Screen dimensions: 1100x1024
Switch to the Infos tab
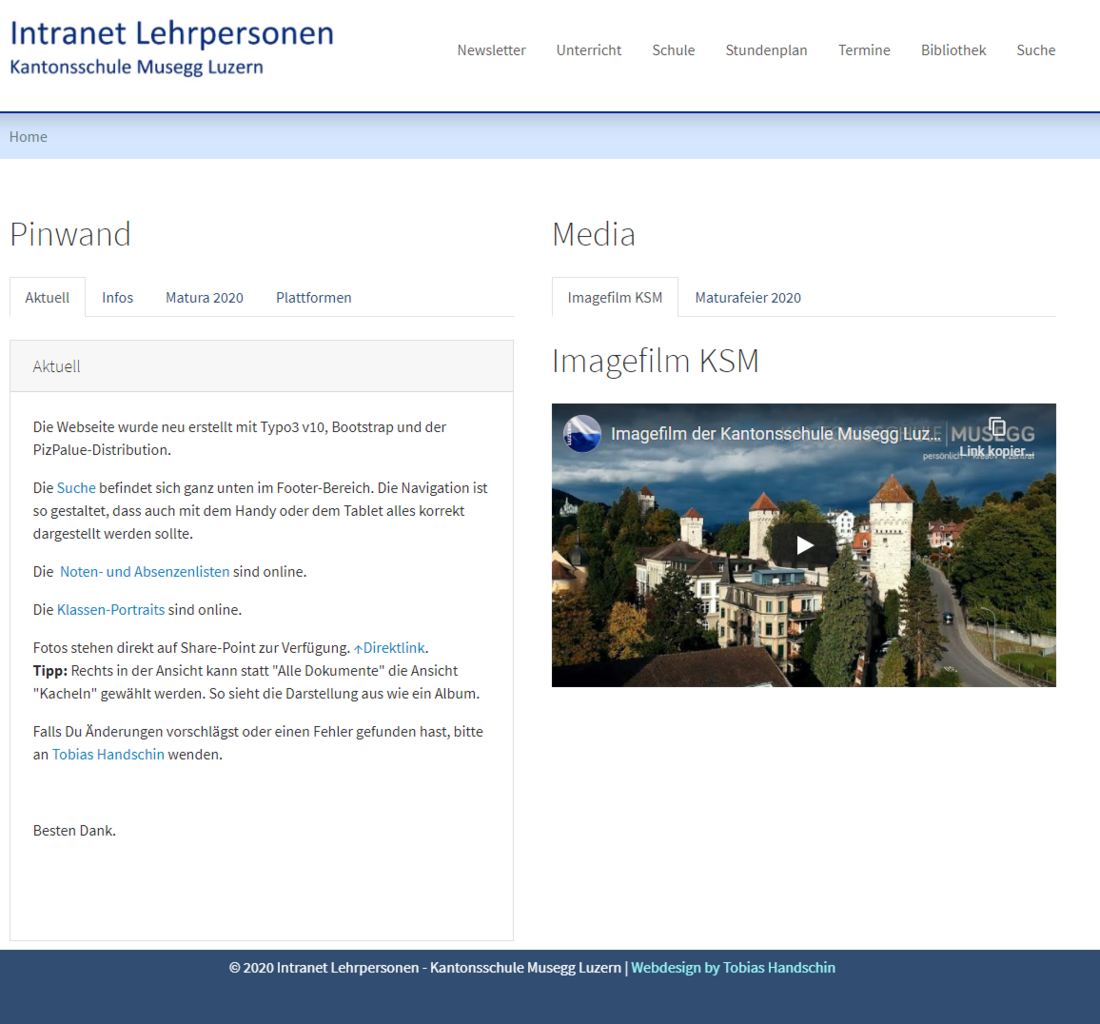click(x=117, y=297)
